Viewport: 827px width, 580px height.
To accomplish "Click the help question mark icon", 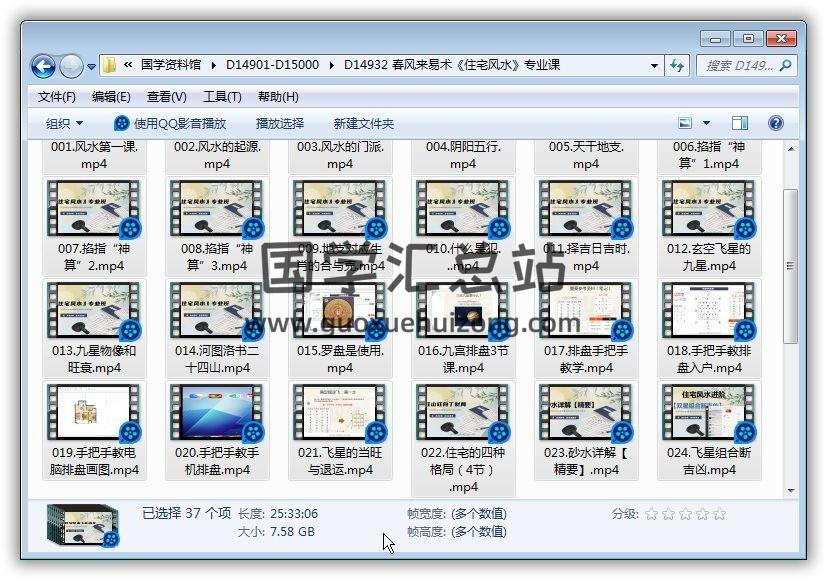I will coord(775,123).
